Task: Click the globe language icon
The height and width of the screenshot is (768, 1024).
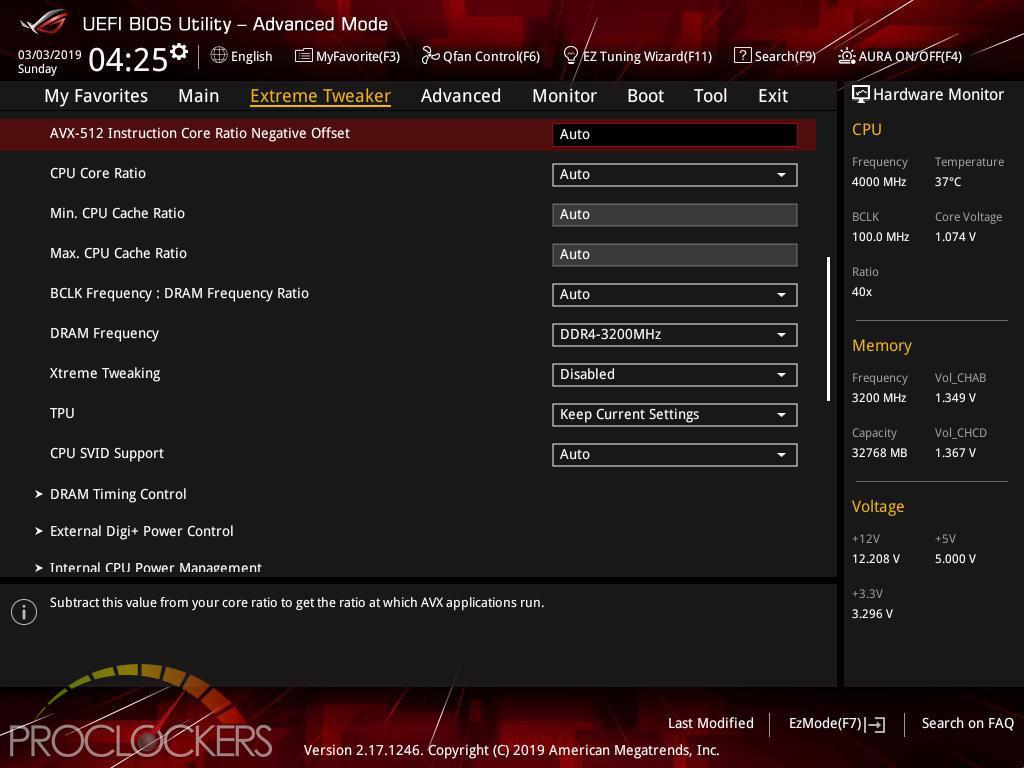Action: click(219, 56)
